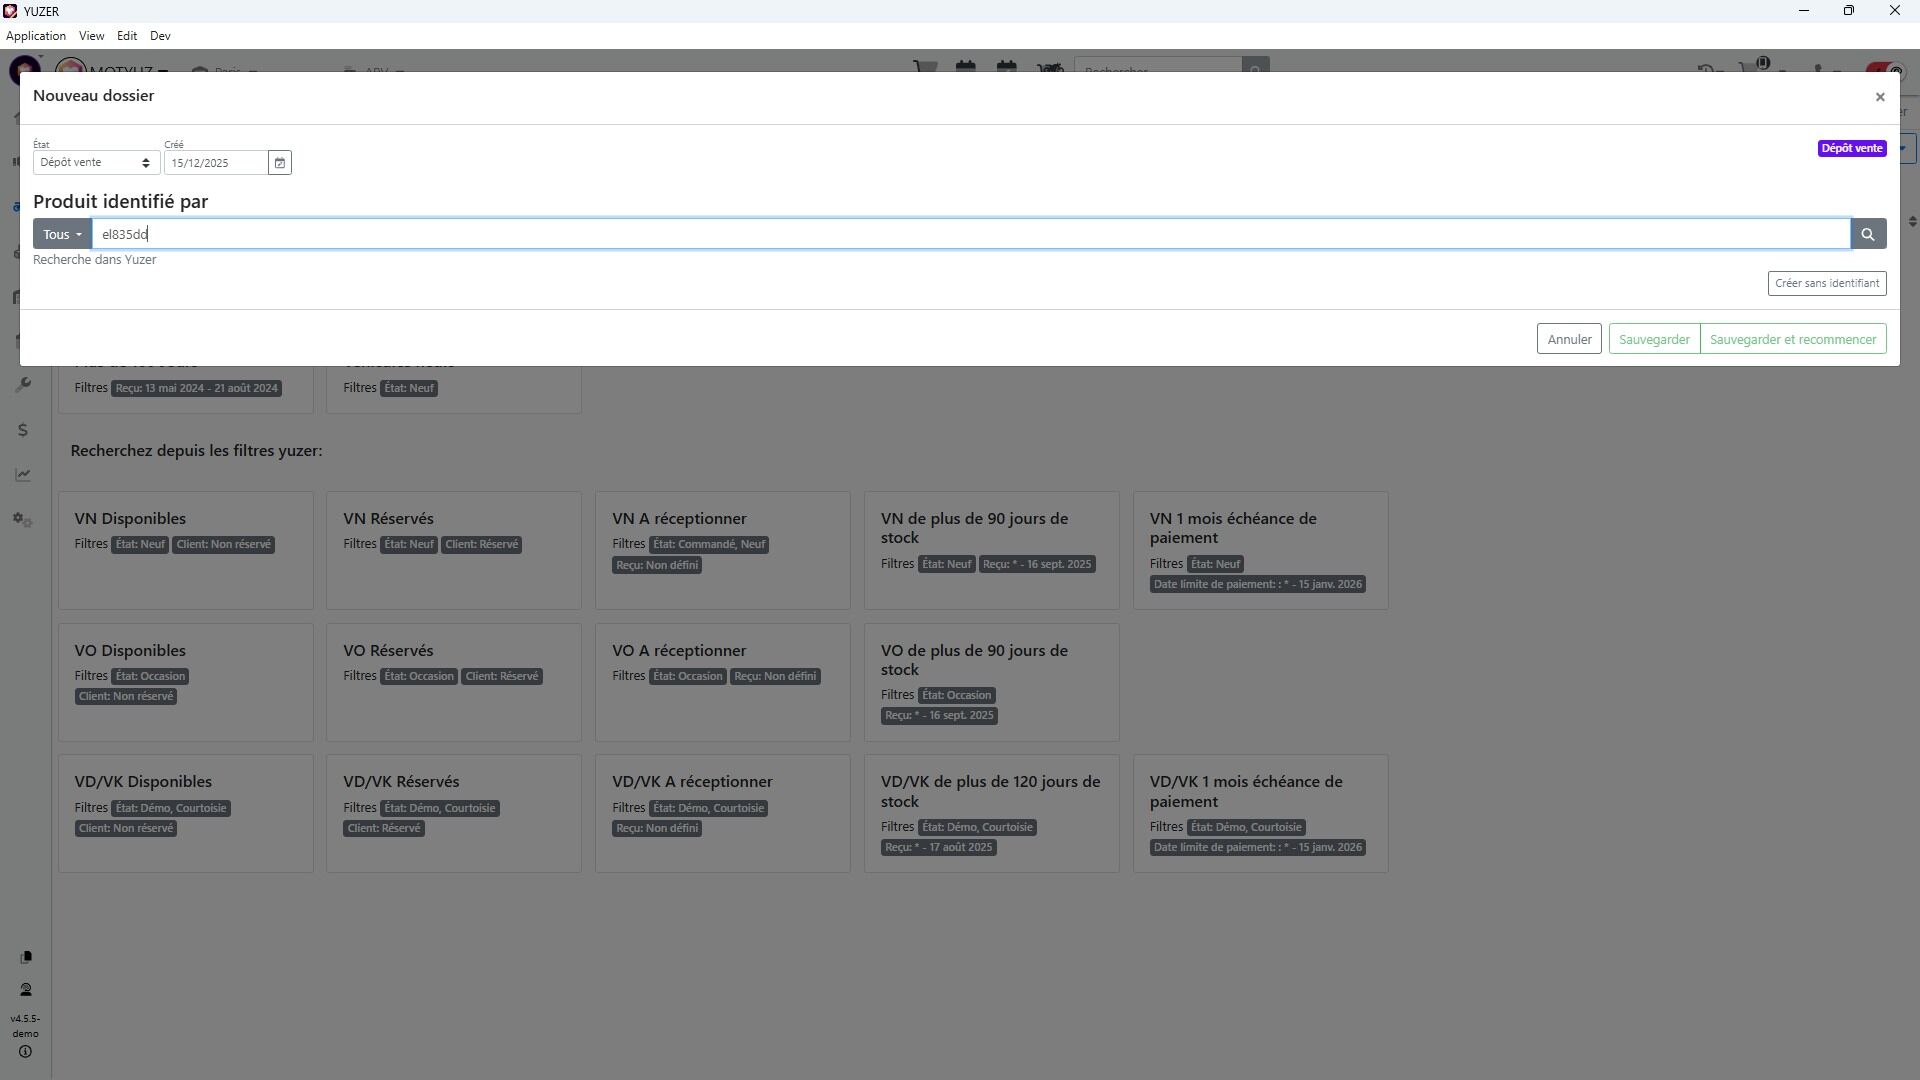Click the magnifier search button
1920x1080 pixels.
[1867, 234]
